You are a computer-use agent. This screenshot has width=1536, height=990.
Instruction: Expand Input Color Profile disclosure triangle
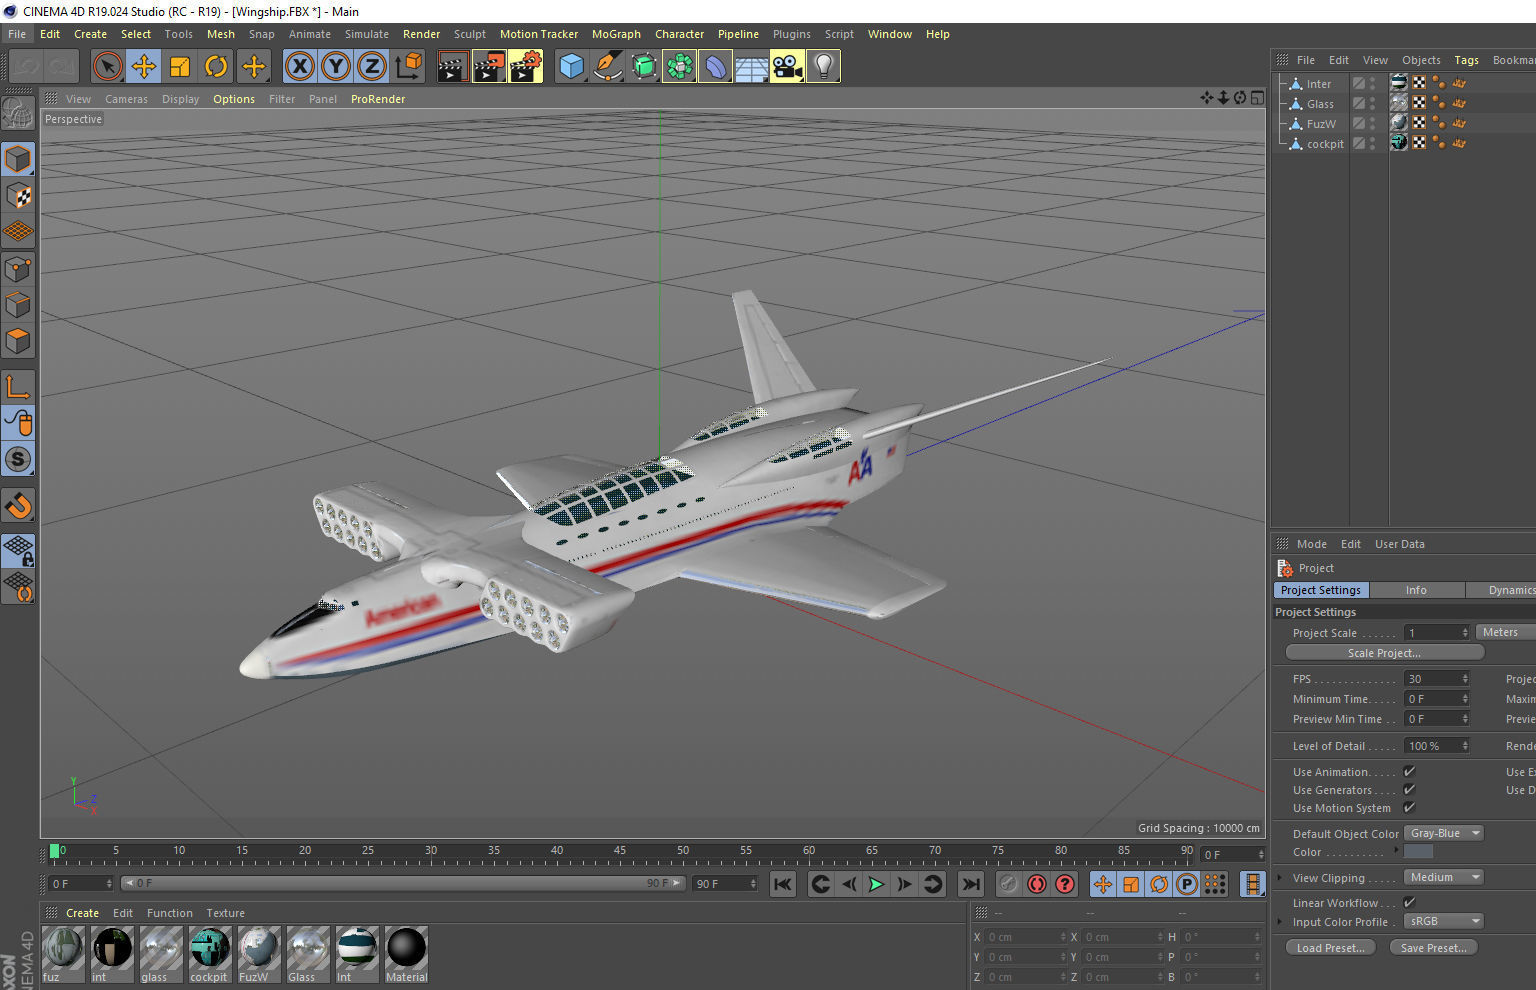coord(1280,921)
